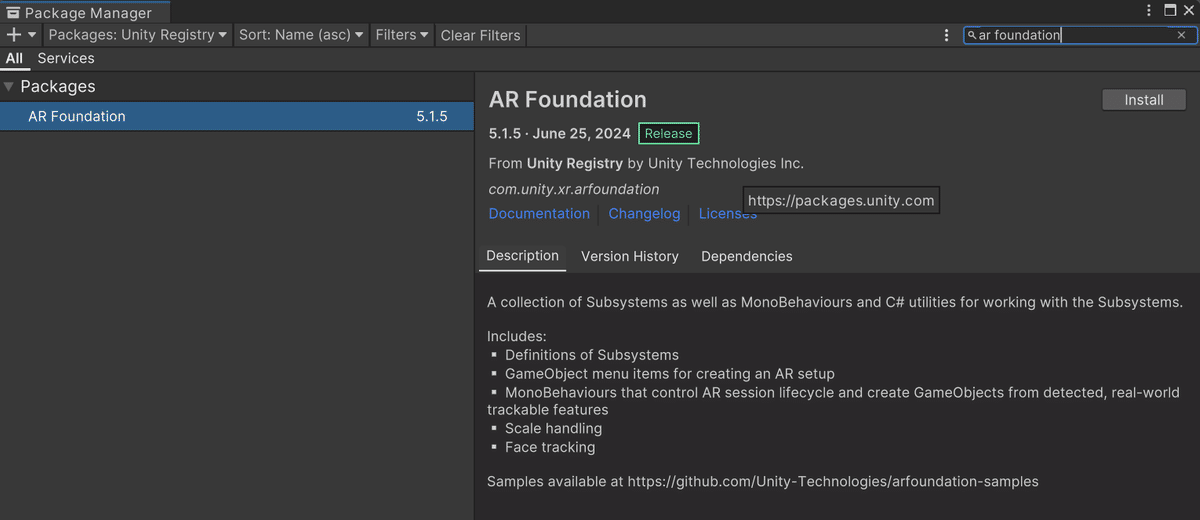Open the Filters dropdown
The height and width of the screenshot is (520, 1200).
pyautogui.click(x=402, y=35)
